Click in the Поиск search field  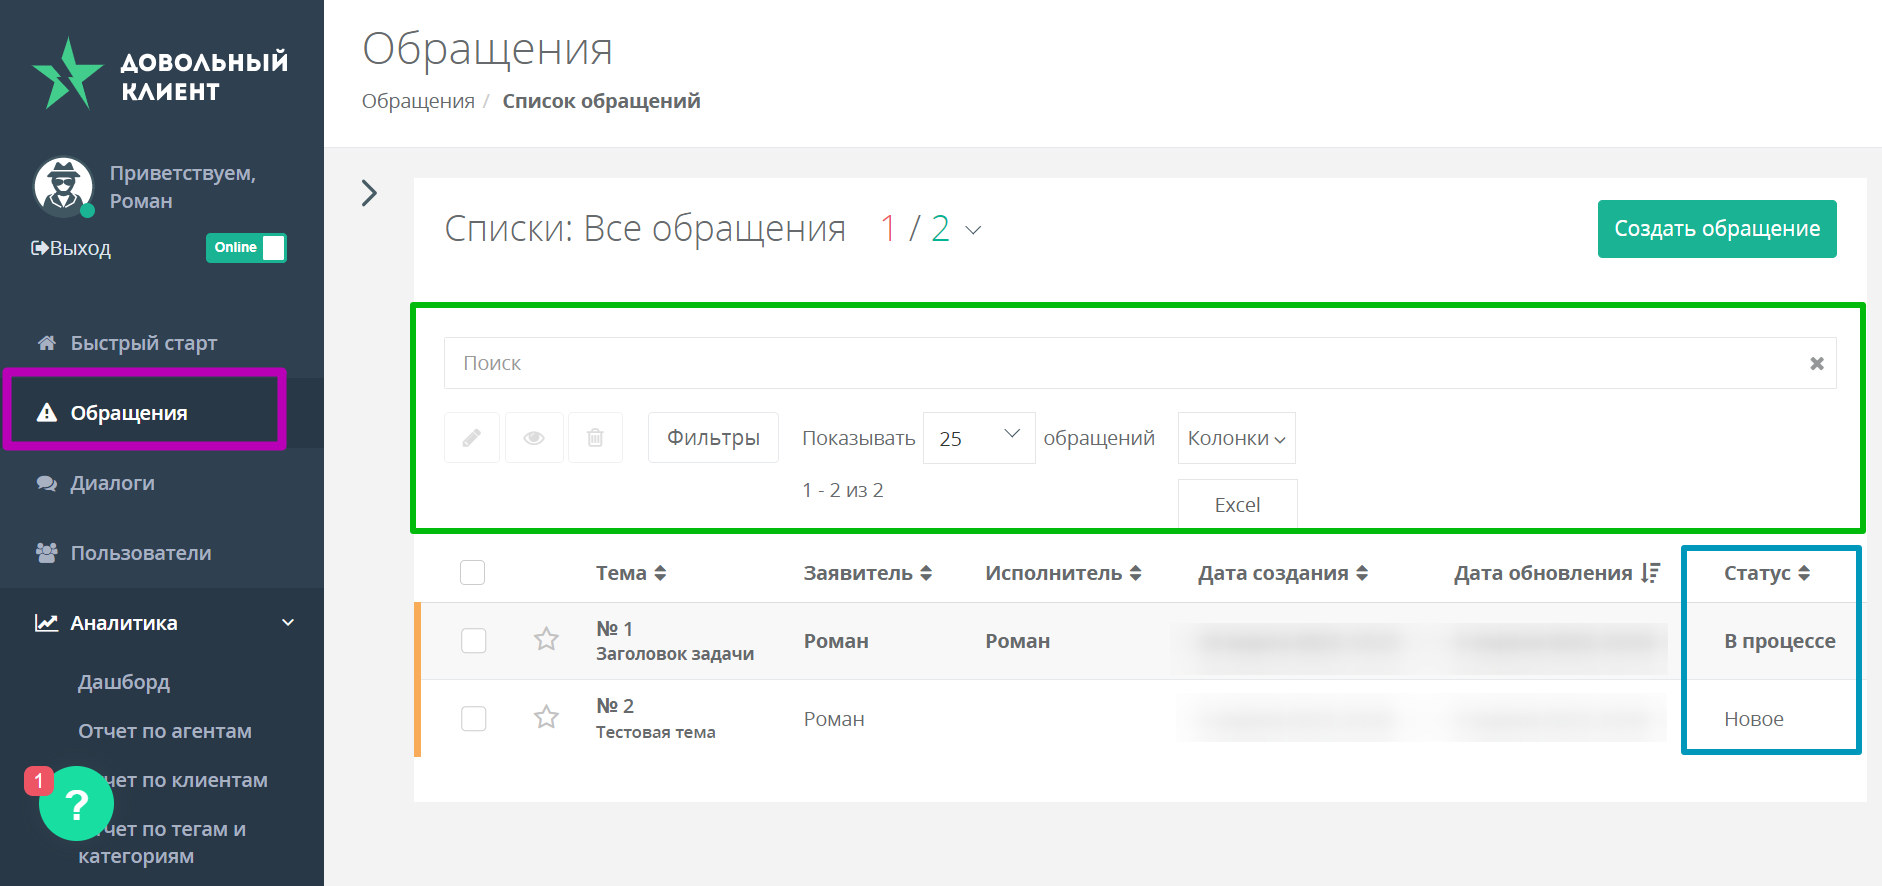pyautogui.click(x=1120, y=363)
